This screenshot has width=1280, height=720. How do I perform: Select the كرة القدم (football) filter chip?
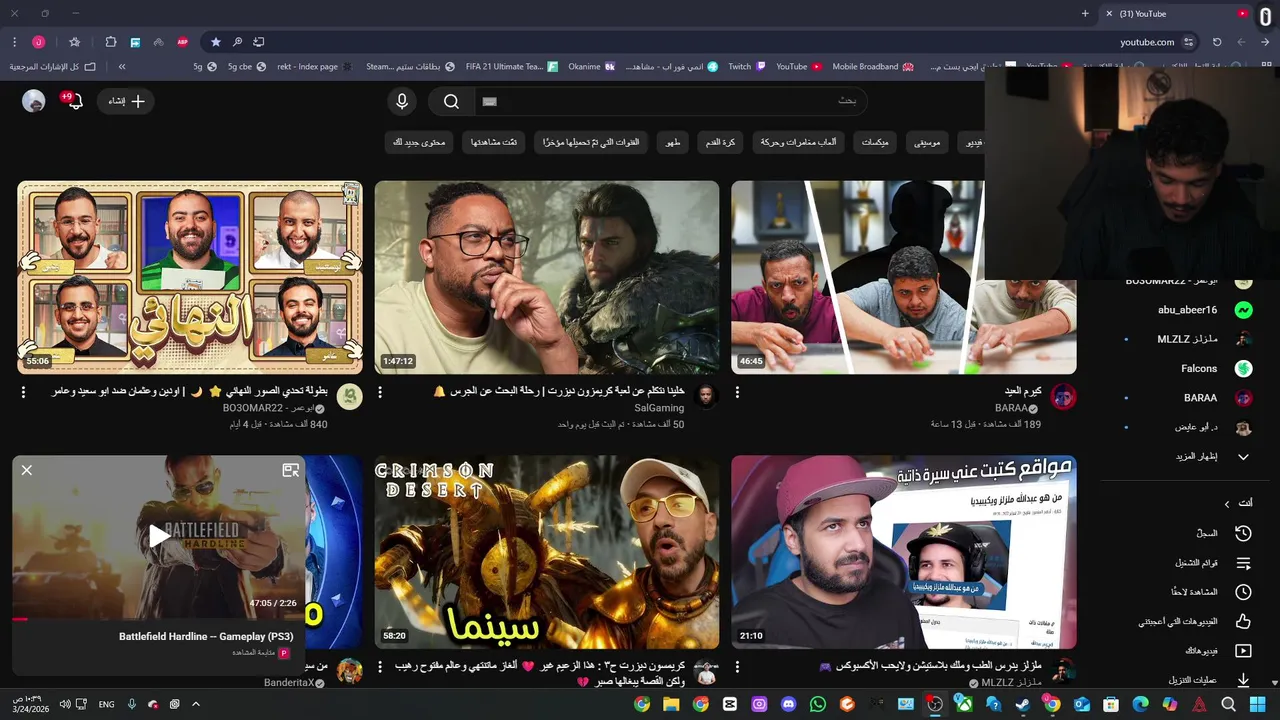click(720, 143)
